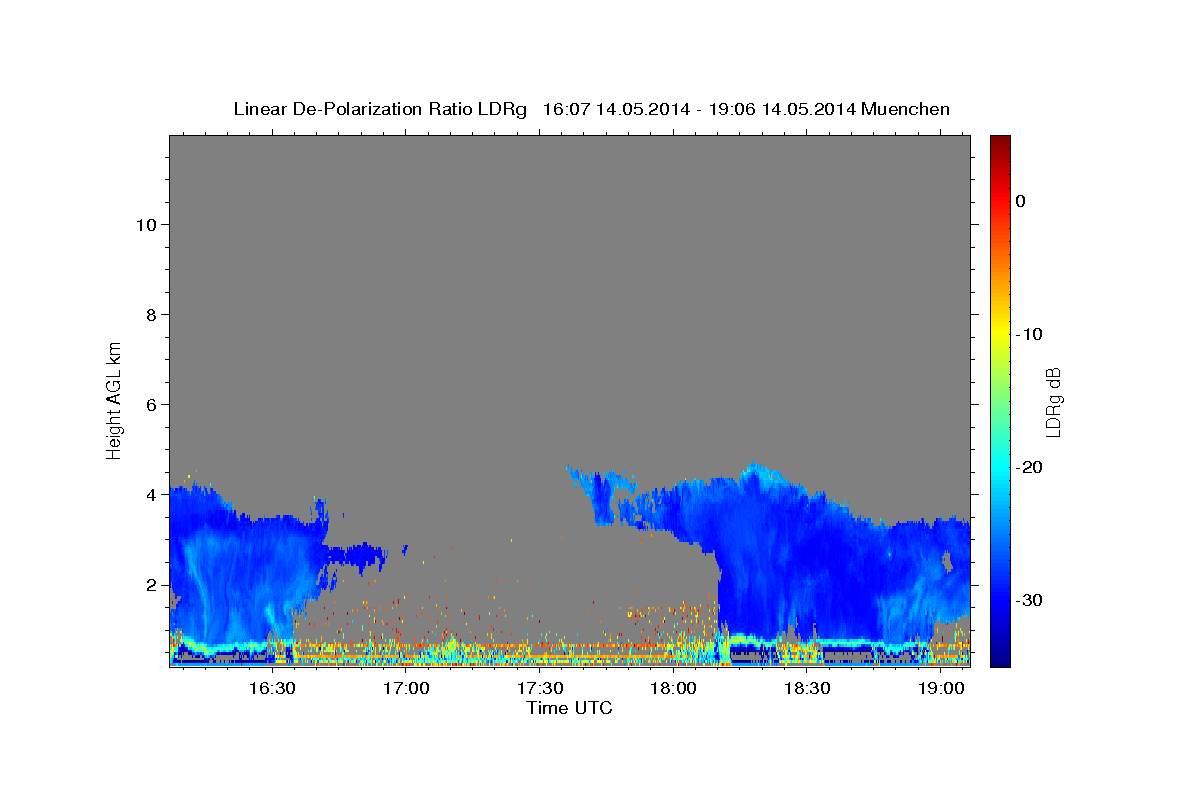
Task: Click the height tick label '8'
Action: click(x=150, y=314)
